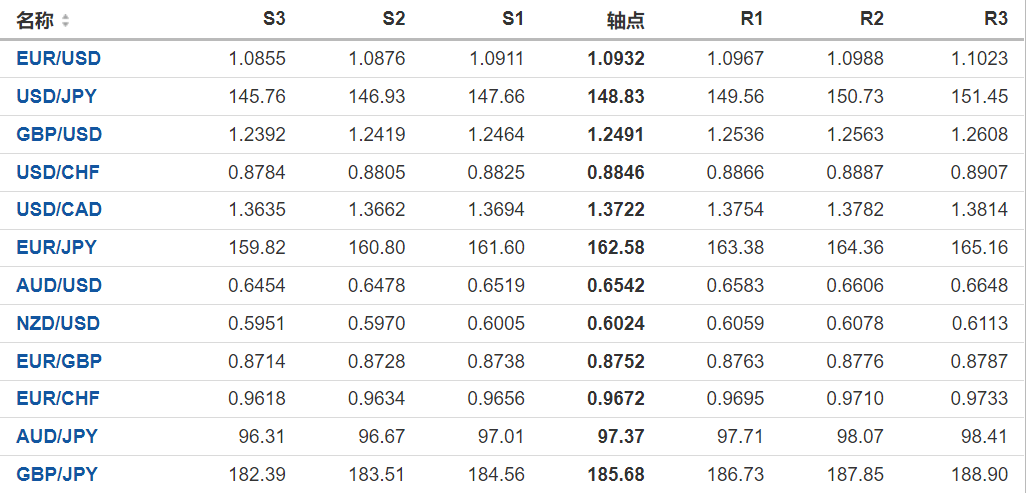Viewport: 1028px width, 493px height.
Task: Open the AUD/JPY pair link
Action: coord(57,436)
